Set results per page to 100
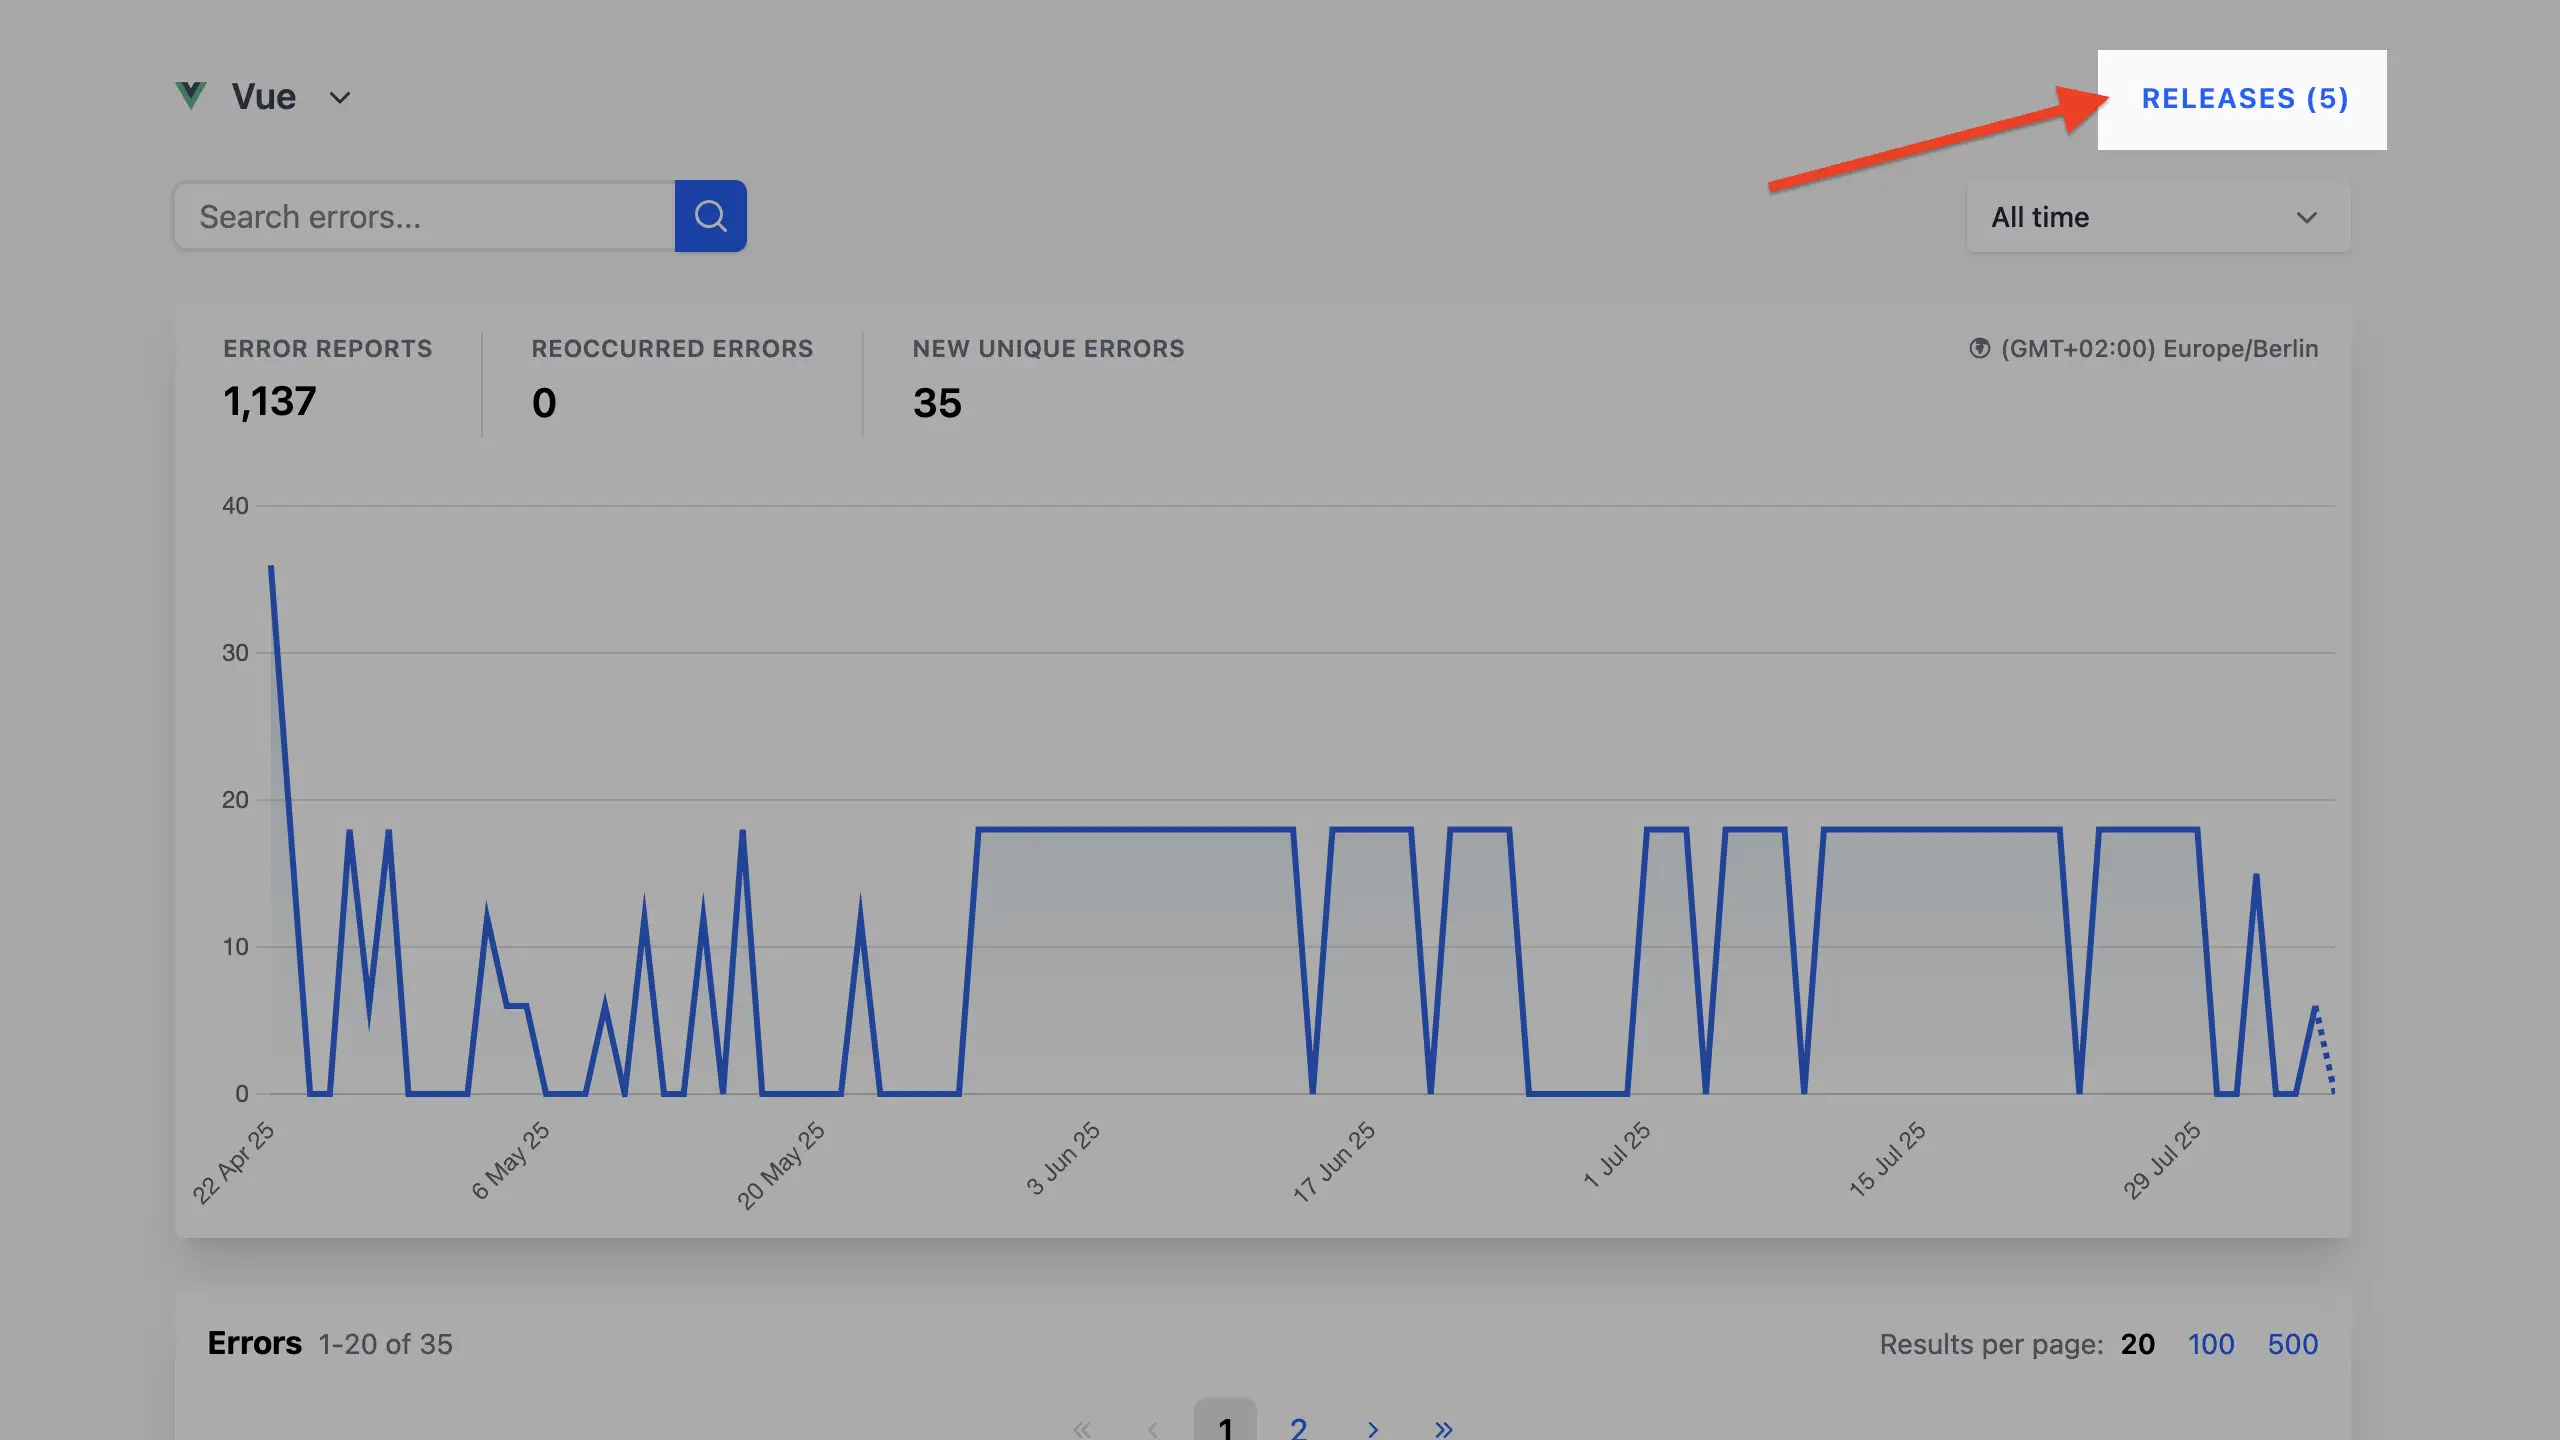 coord(2211,1344)
